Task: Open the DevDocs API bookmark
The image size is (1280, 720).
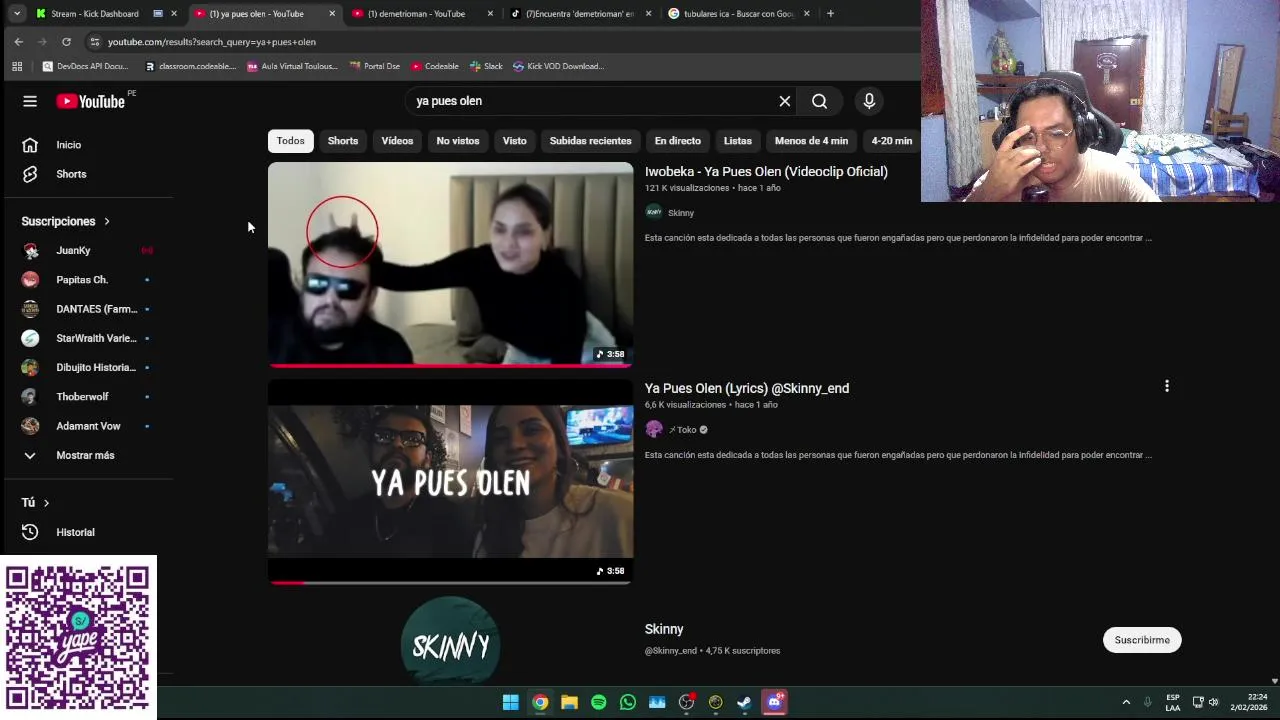Action: point(85,66)
